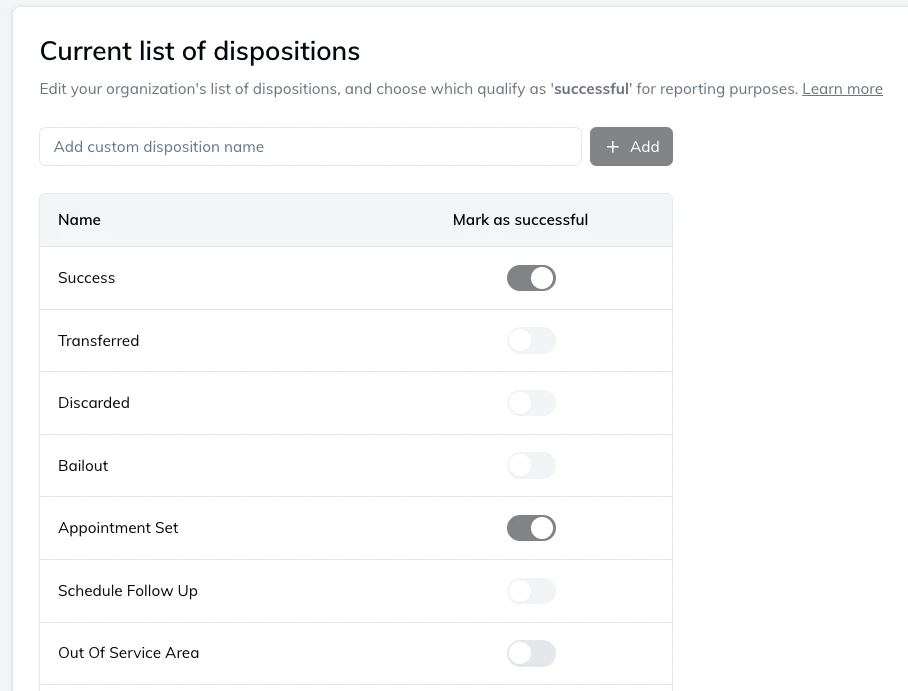Click the Mark as successful column header
Image resolution: width=908 pixels, height=691 pixels.
point(520,220)
